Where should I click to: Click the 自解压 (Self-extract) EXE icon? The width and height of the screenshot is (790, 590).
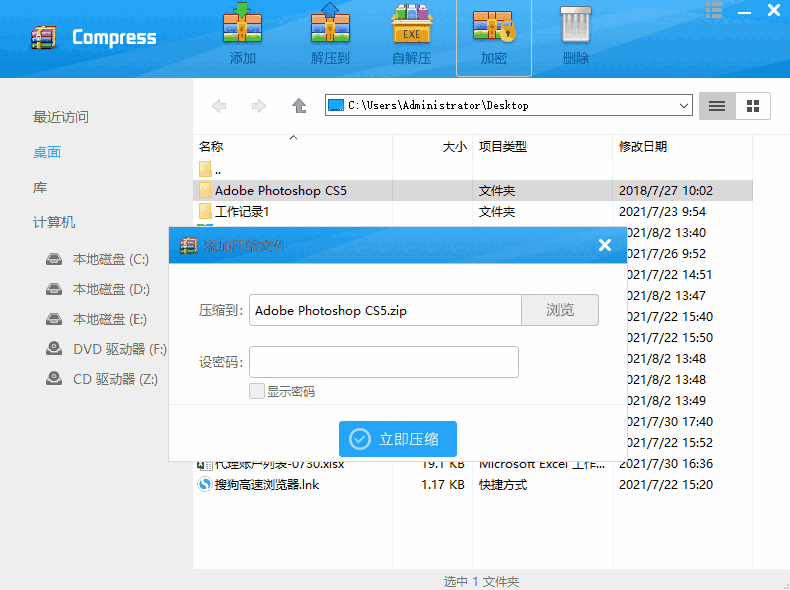click(x=412, y=24)
